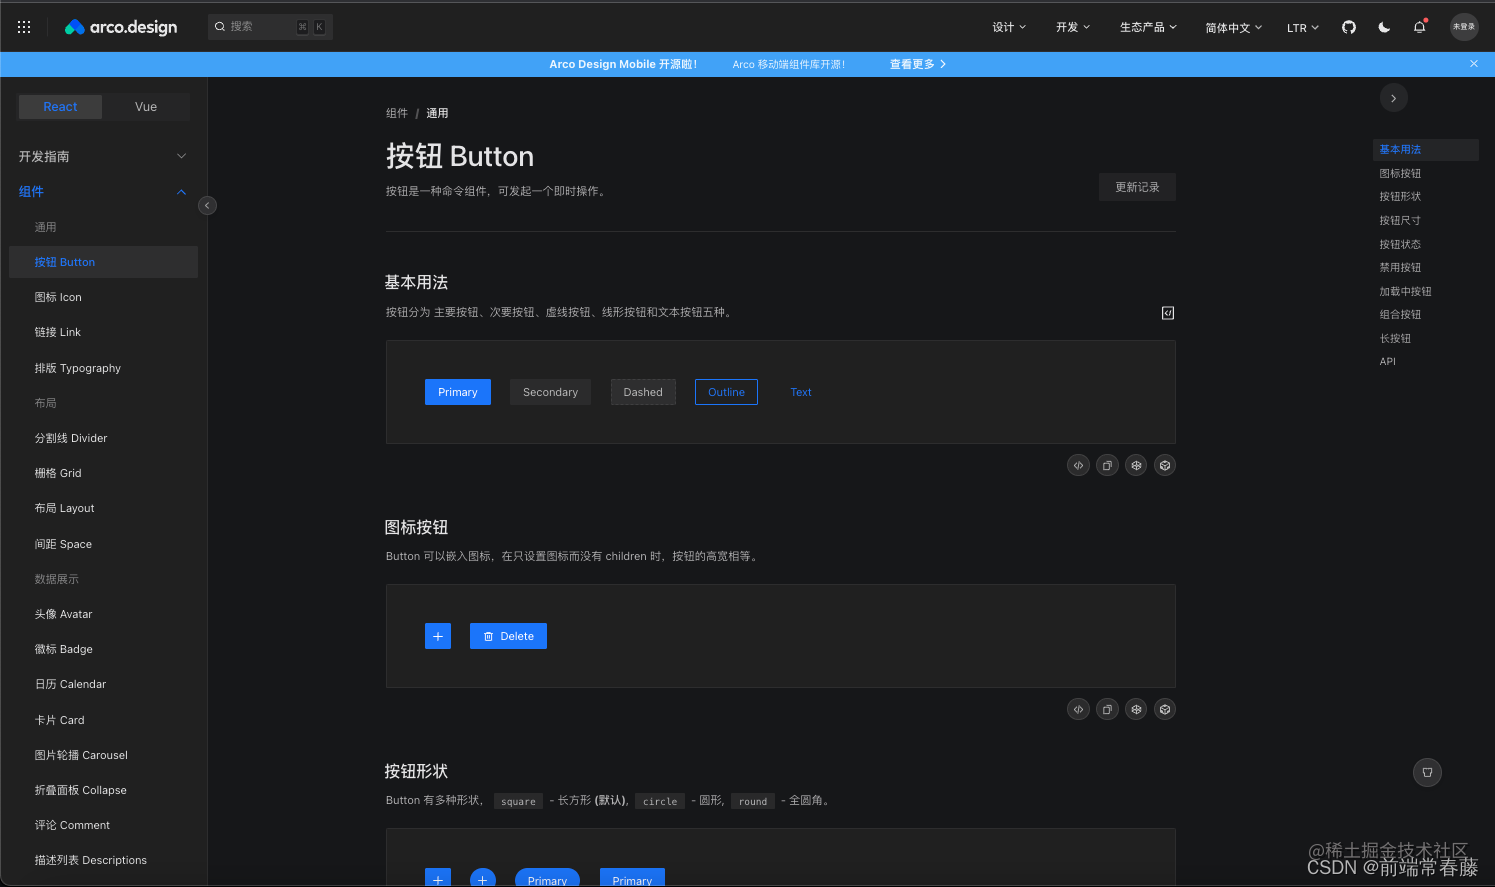Open 基本用法 demo in CodeSandbox
The width and height of the screenshot is (1495, 887).
pos(1165,465)
